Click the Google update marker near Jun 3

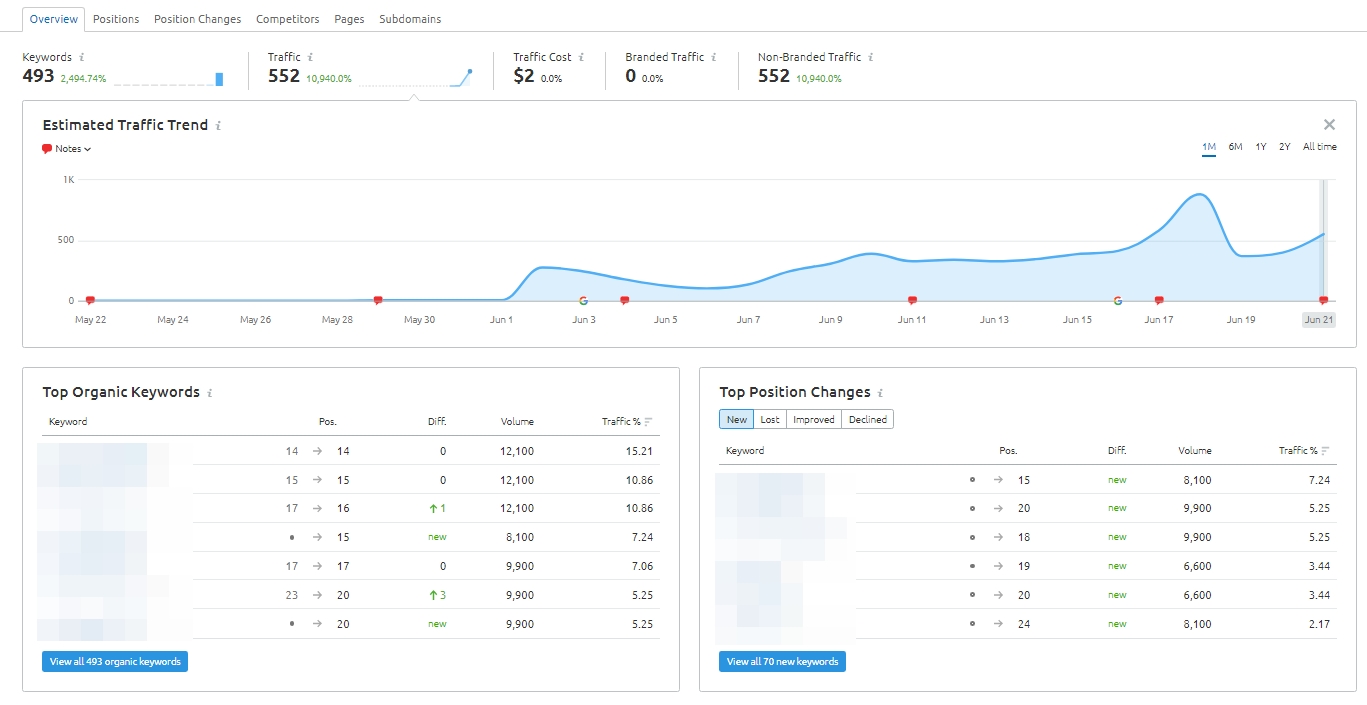pos(583,300)
